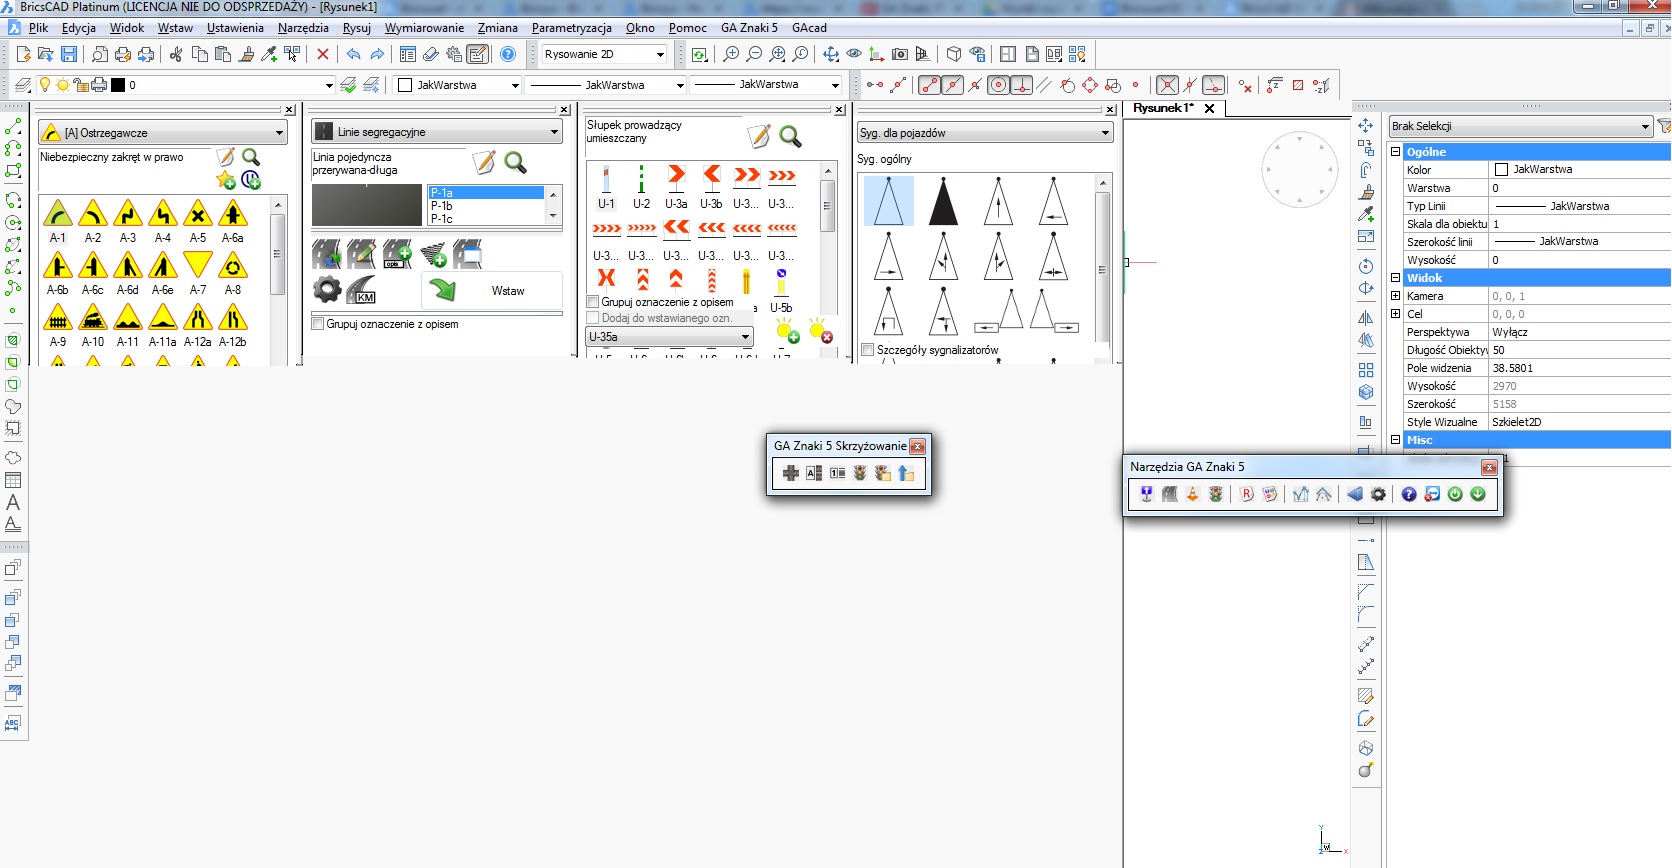Viewport: 1672px width, 868px height.
Task: Open the Rysowanie 2D workspace dropdown
Action: tap(604, 54)
